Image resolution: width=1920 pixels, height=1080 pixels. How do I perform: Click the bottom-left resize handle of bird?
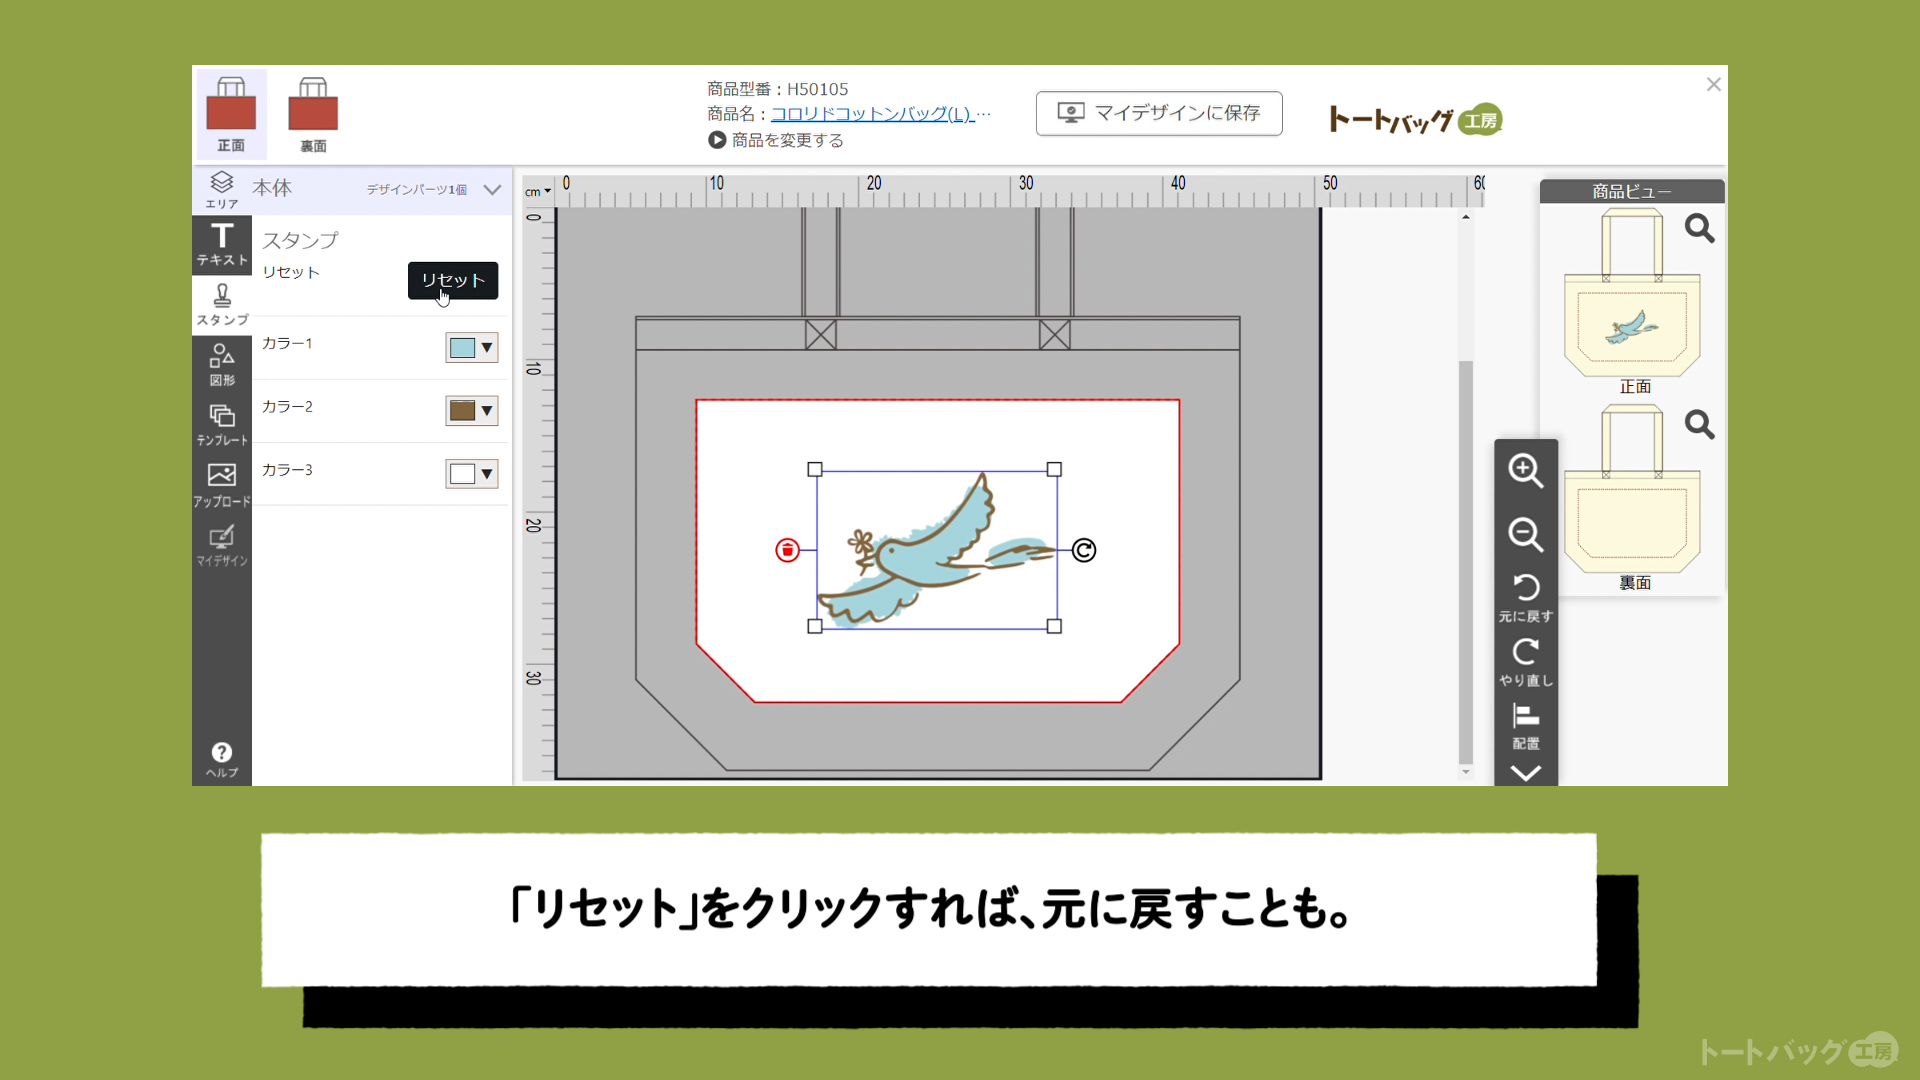pyautogui.click(x=815, y=626)
